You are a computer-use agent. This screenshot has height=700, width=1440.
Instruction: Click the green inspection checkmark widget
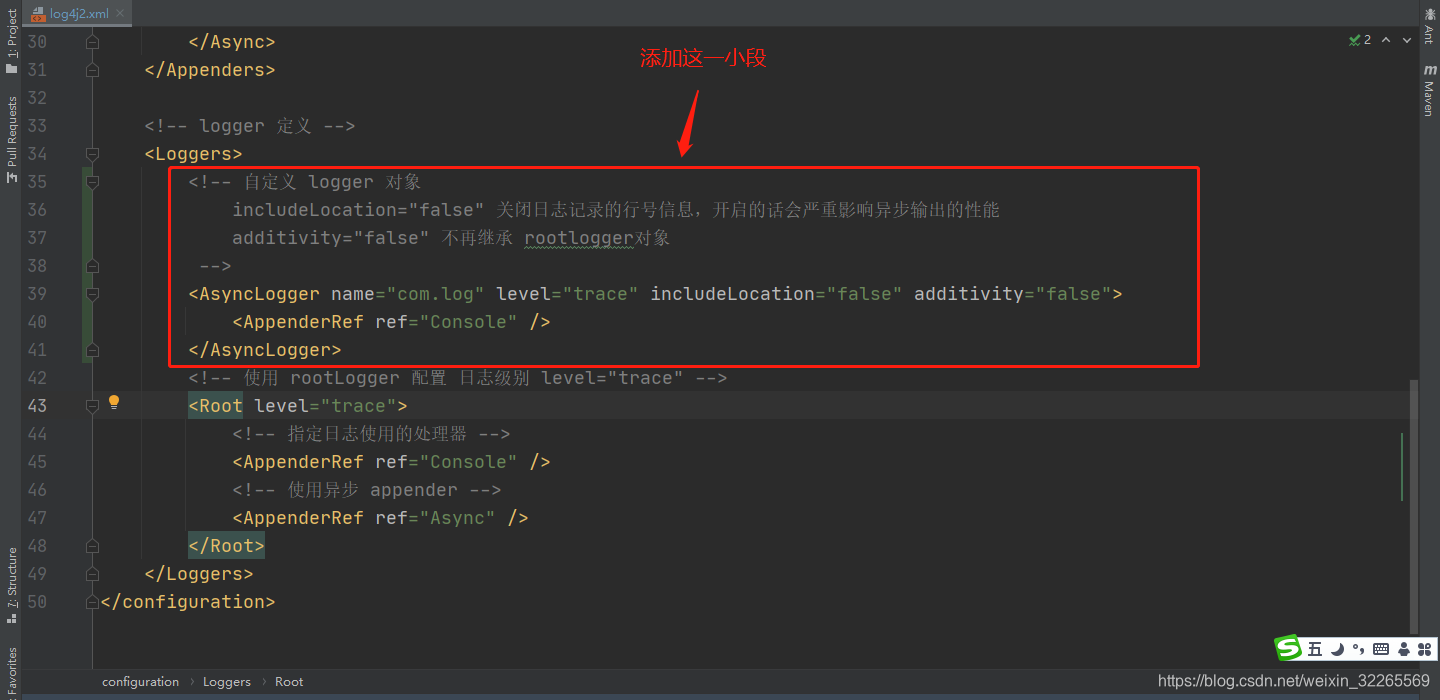[x=1360, y=40]
